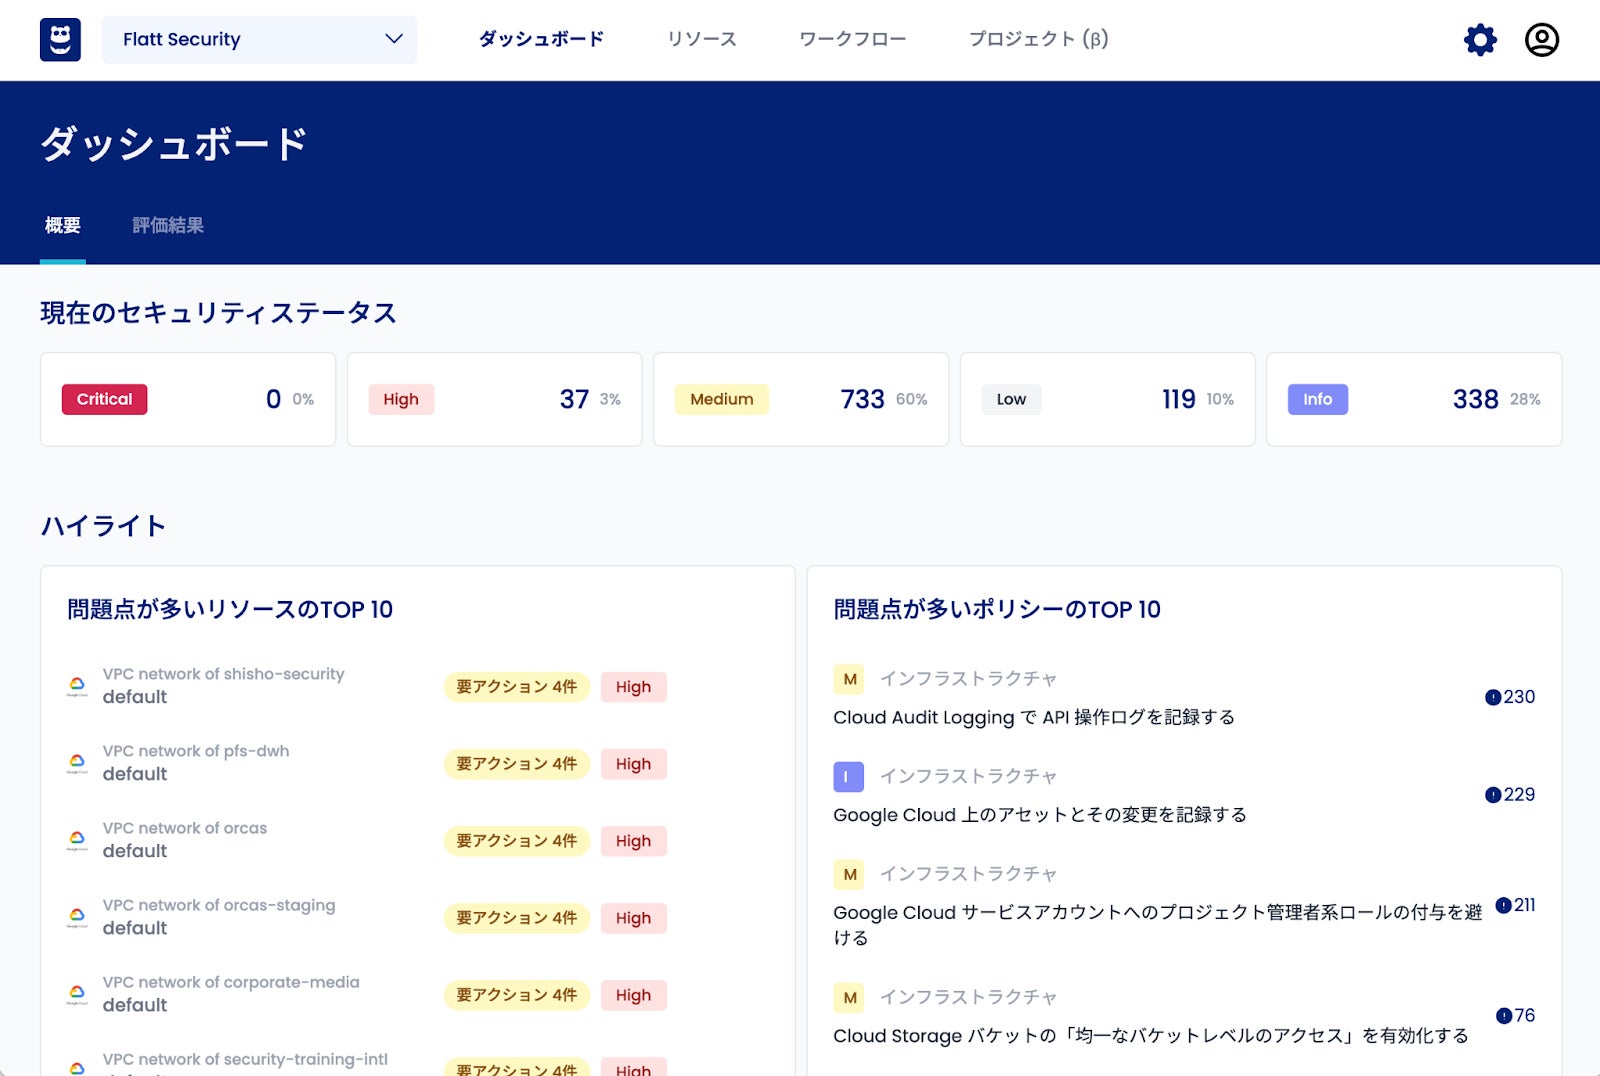This screenshot has height=1076, width=1600.
Task: Click alert icon beside count 211
Action: [1503, 905]
